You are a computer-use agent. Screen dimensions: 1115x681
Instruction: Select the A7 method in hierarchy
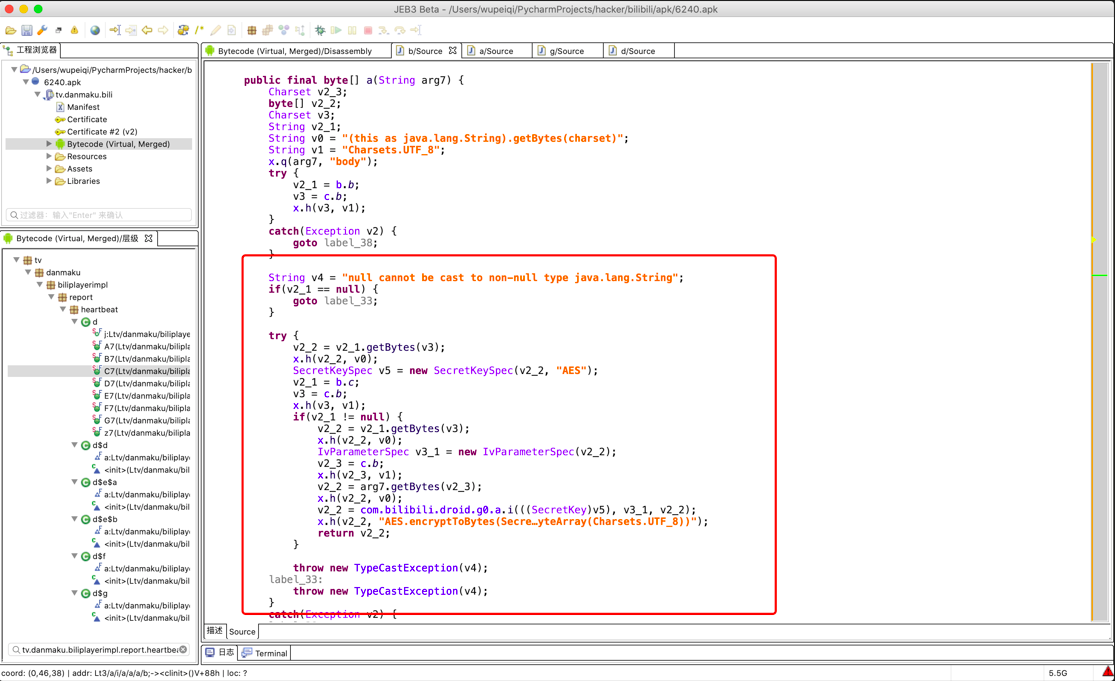142,346
